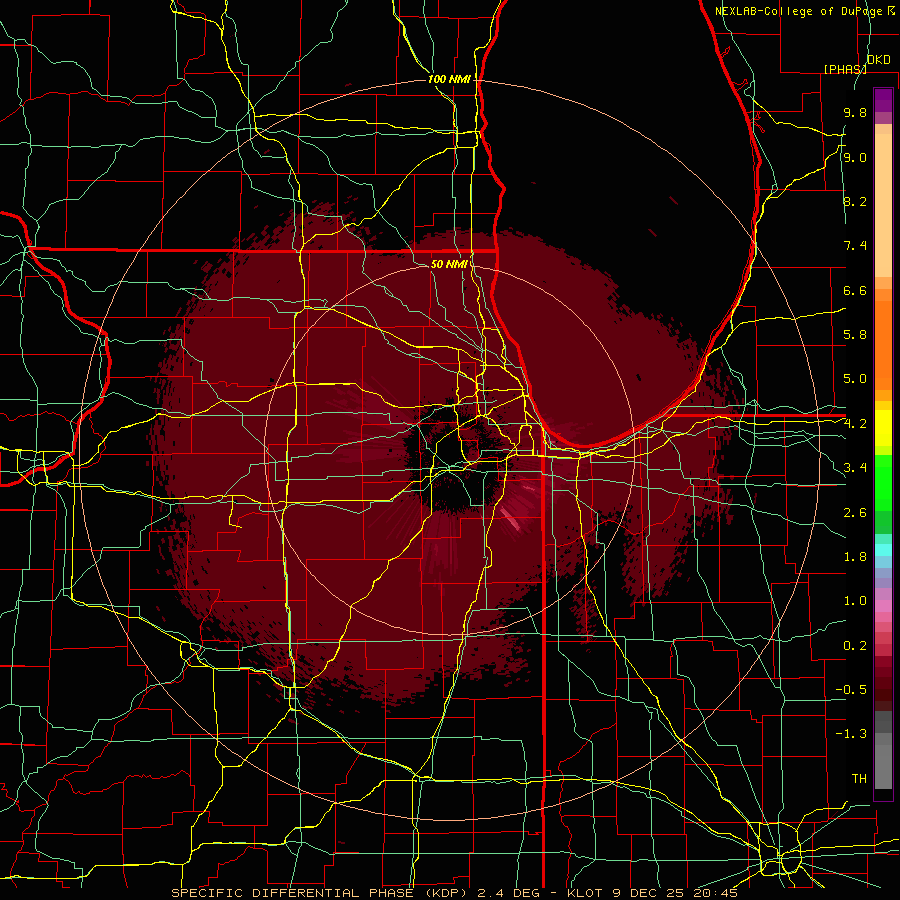The width and height of the screenshot is (900, 900).
Task: Click the '6.6' scale value
Action: click(x=855, y=290)
